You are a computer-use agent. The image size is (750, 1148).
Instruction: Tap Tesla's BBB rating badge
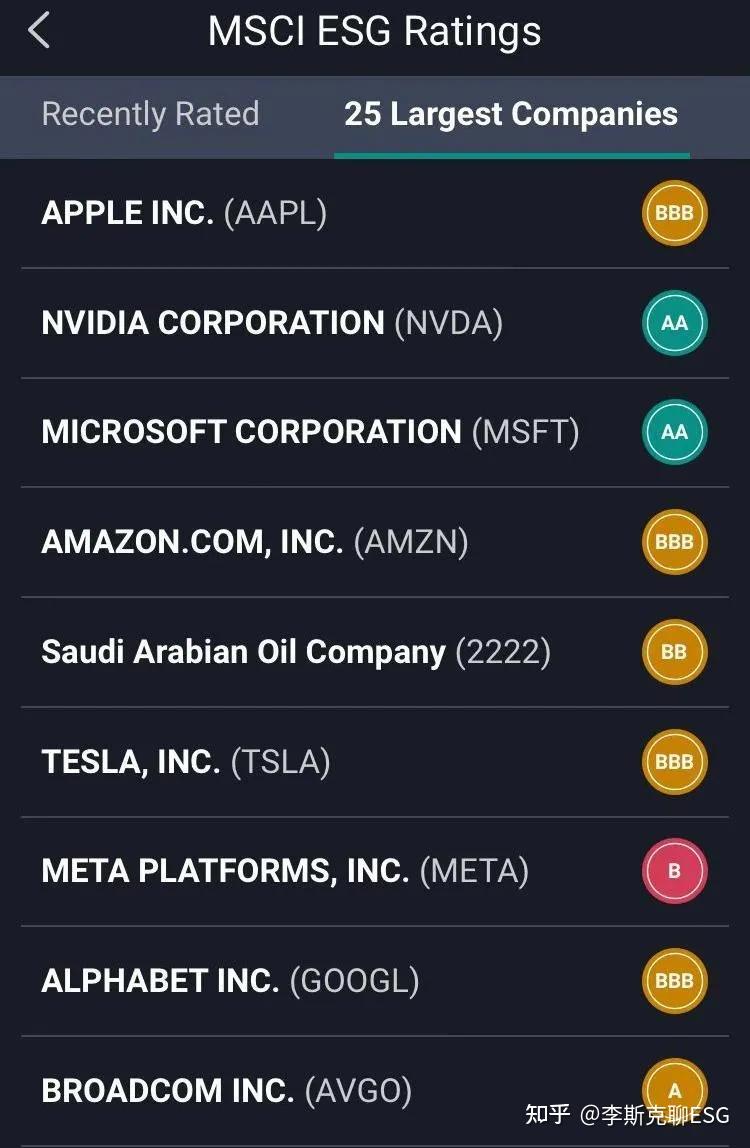[x=674, y=762]
